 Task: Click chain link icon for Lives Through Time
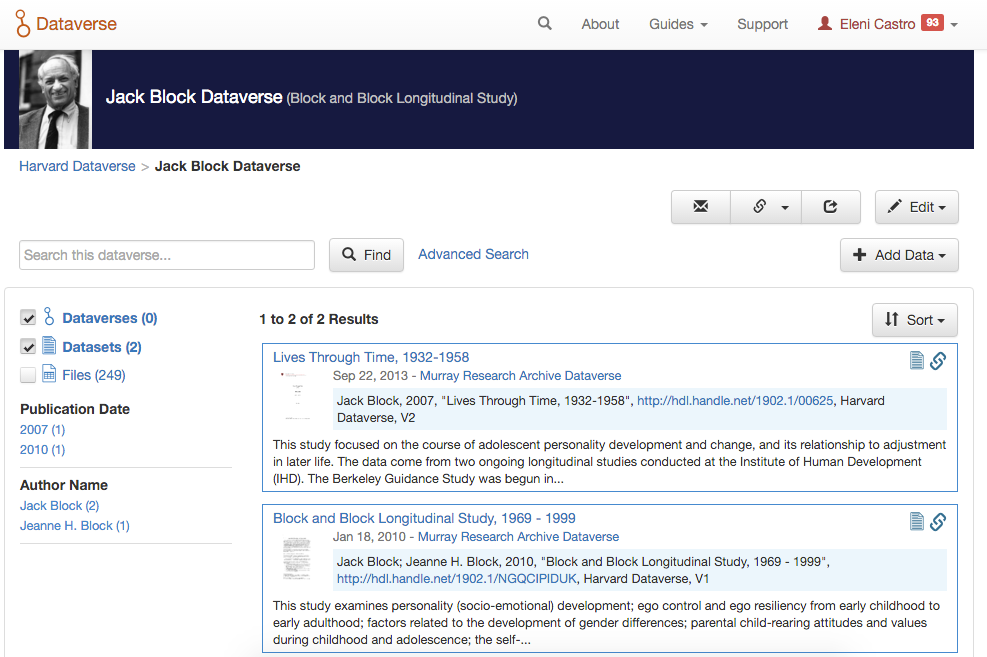(938, 361)
